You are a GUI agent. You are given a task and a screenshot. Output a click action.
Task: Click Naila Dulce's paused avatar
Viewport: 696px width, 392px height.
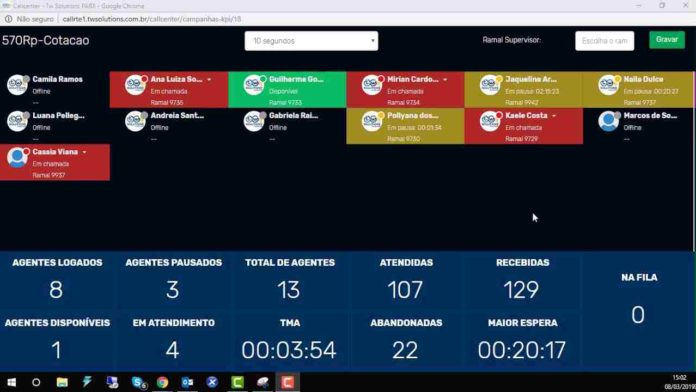pyautogui.click(x=608, y=84)
